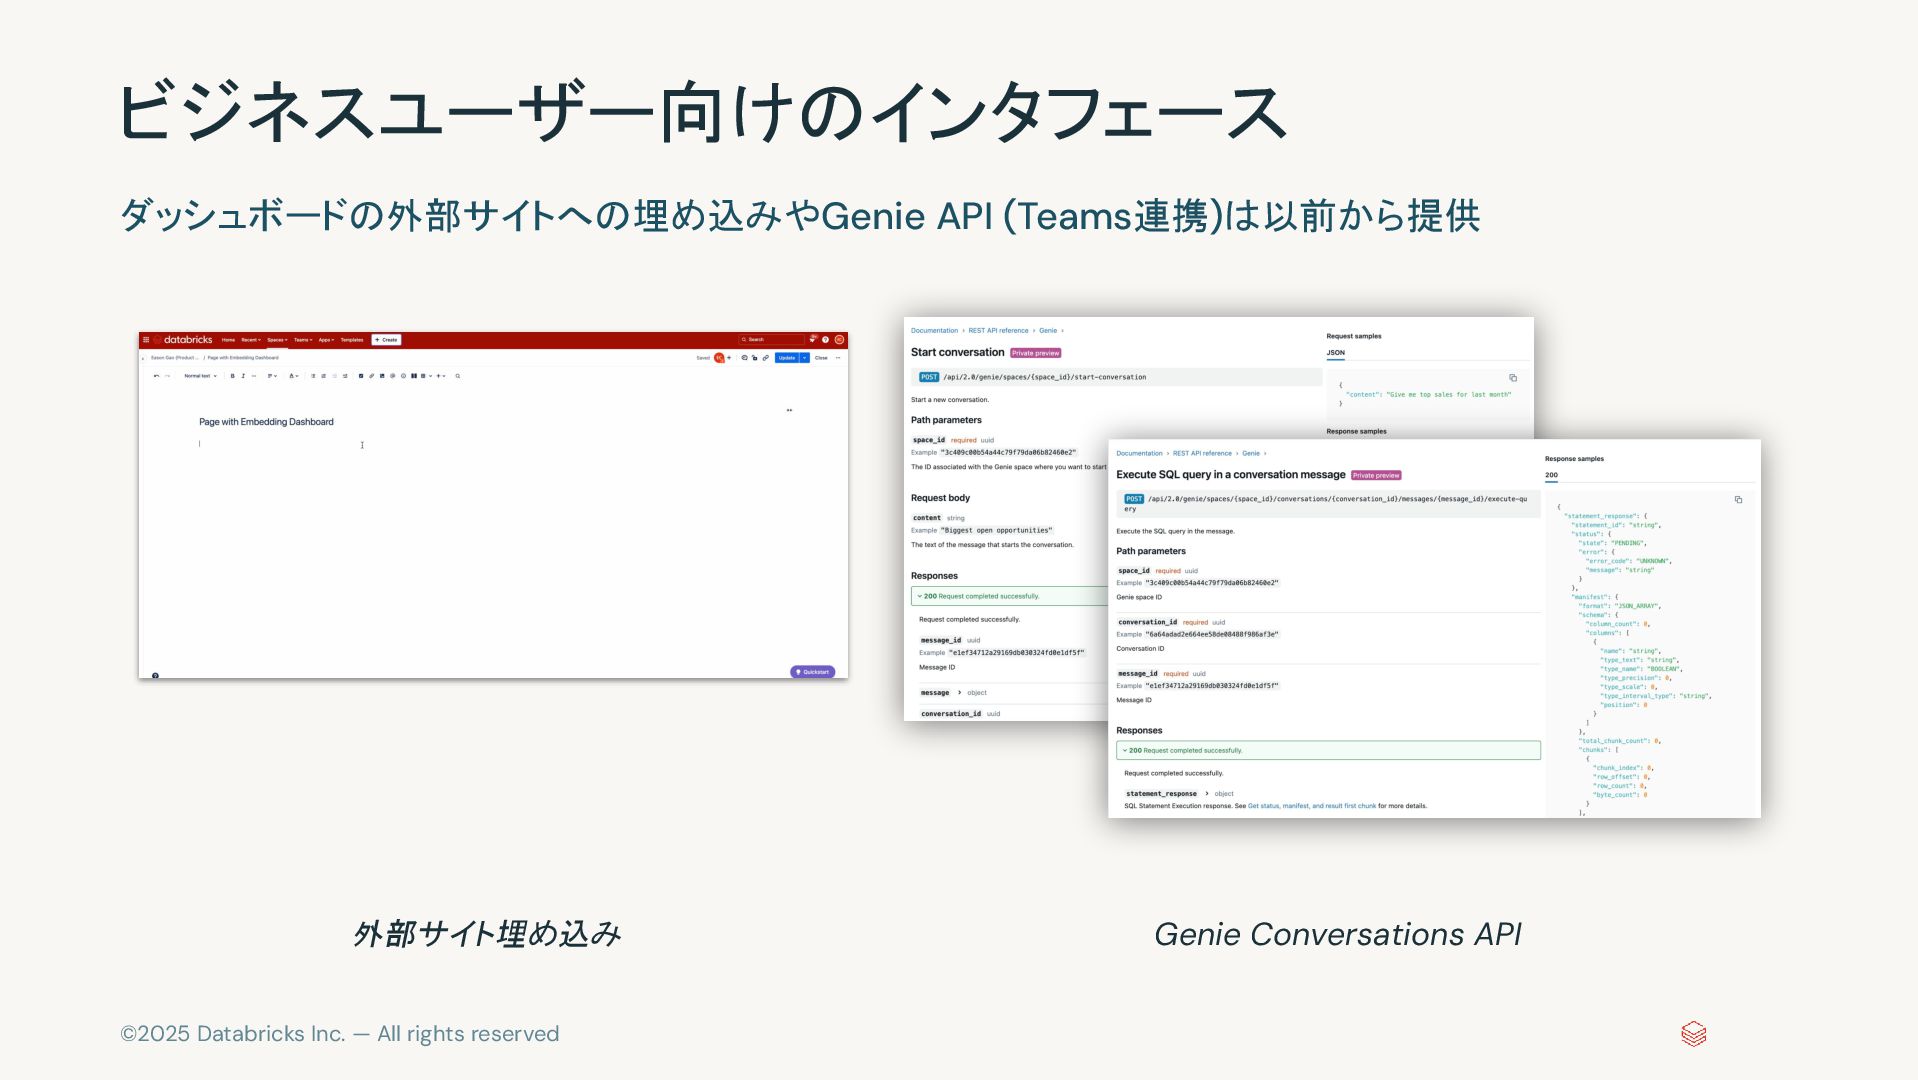
Task: Toggle italic formatting in the editor
Action: 243,376
